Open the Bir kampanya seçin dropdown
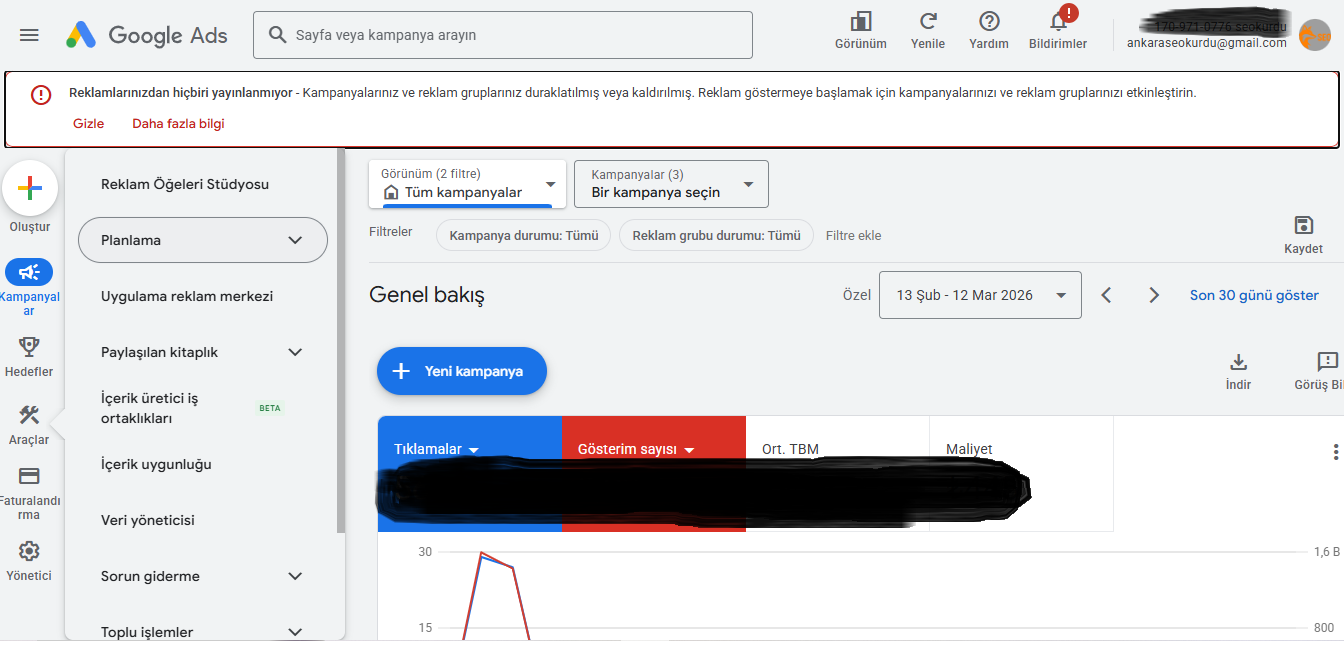 671,184
